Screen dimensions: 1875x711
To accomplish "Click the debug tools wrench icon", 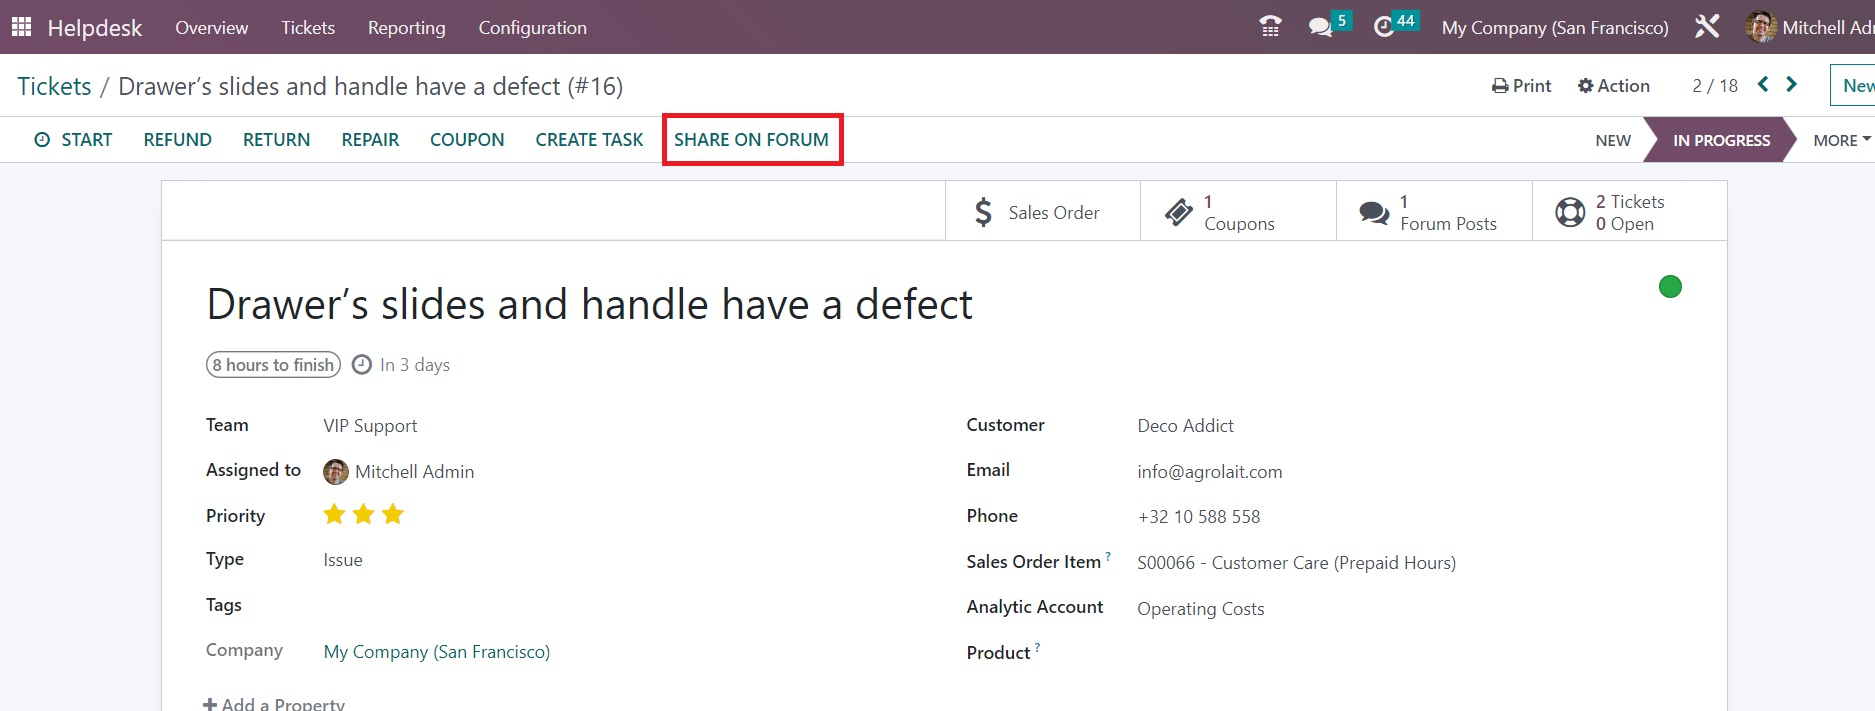I will point(1707,27).
